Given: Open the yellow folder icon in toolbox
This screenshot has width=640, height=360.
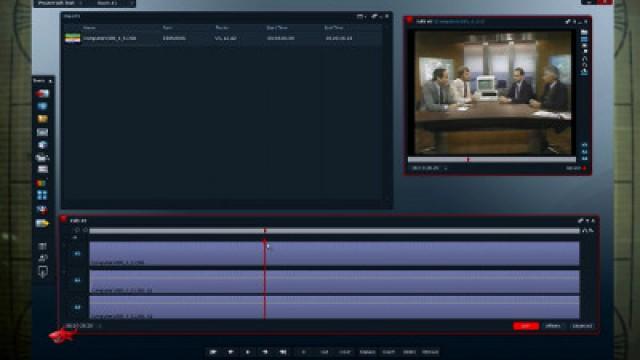Looking at the screenshot, I should (x=42, y=119).
